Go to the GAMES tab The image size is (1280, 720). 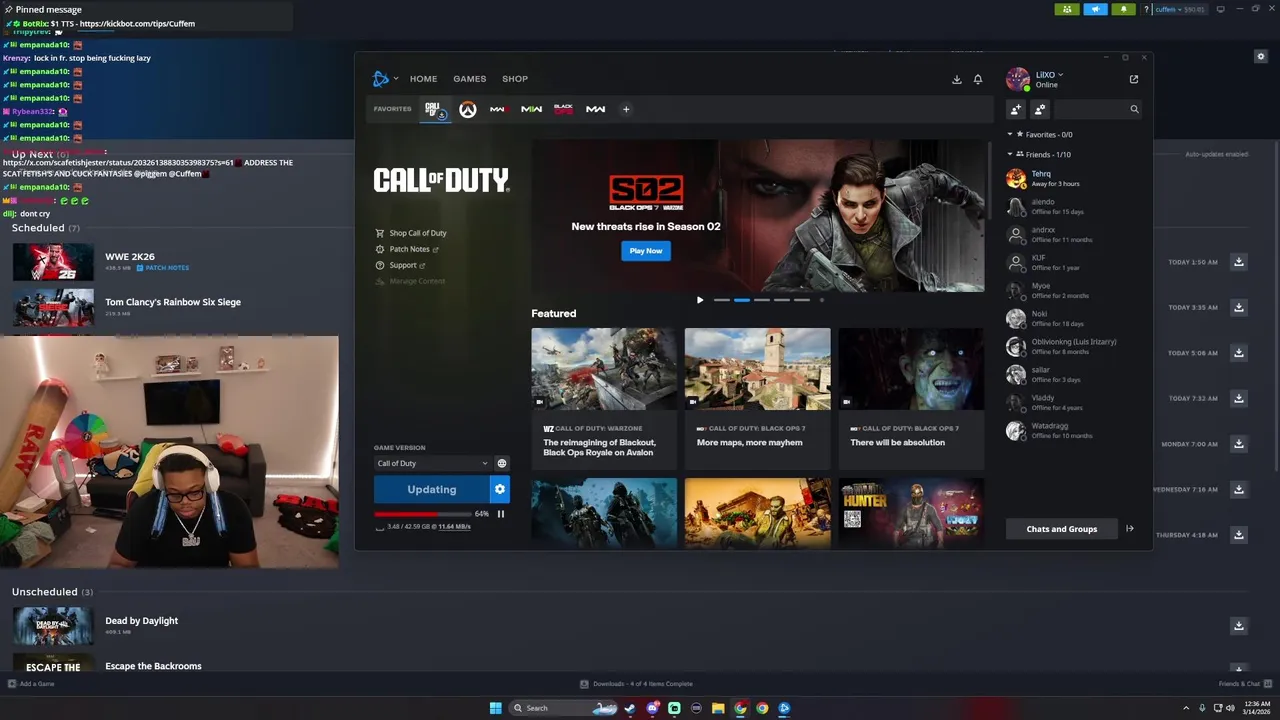point(469,79)
